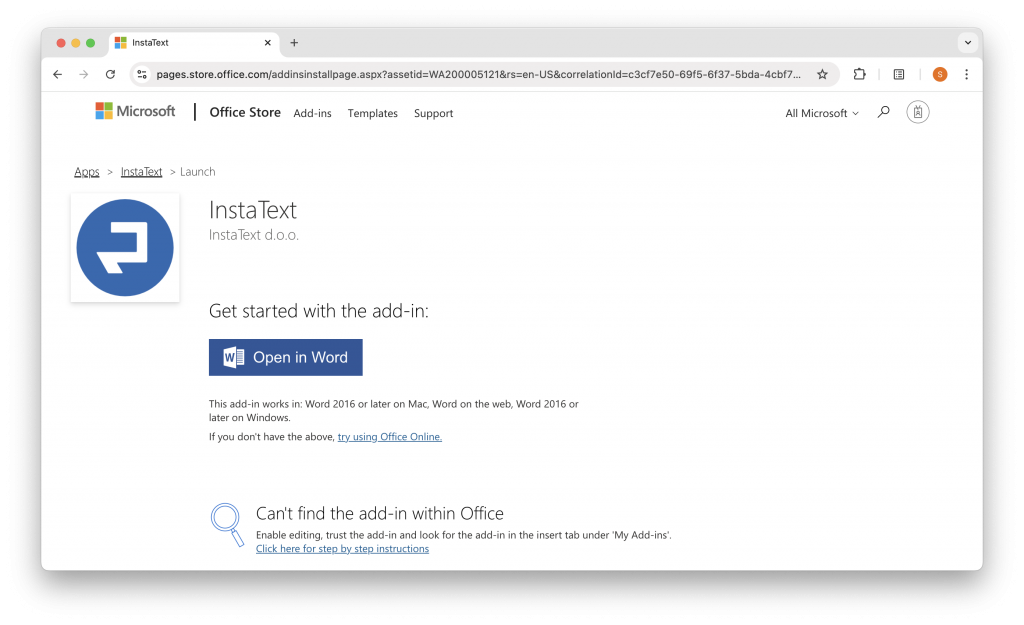The width and height of the screenshot is (1024, 625).
Task: Go to InstaText breadcrumb link
Action: pyautogui.click(x=141, y=172)
